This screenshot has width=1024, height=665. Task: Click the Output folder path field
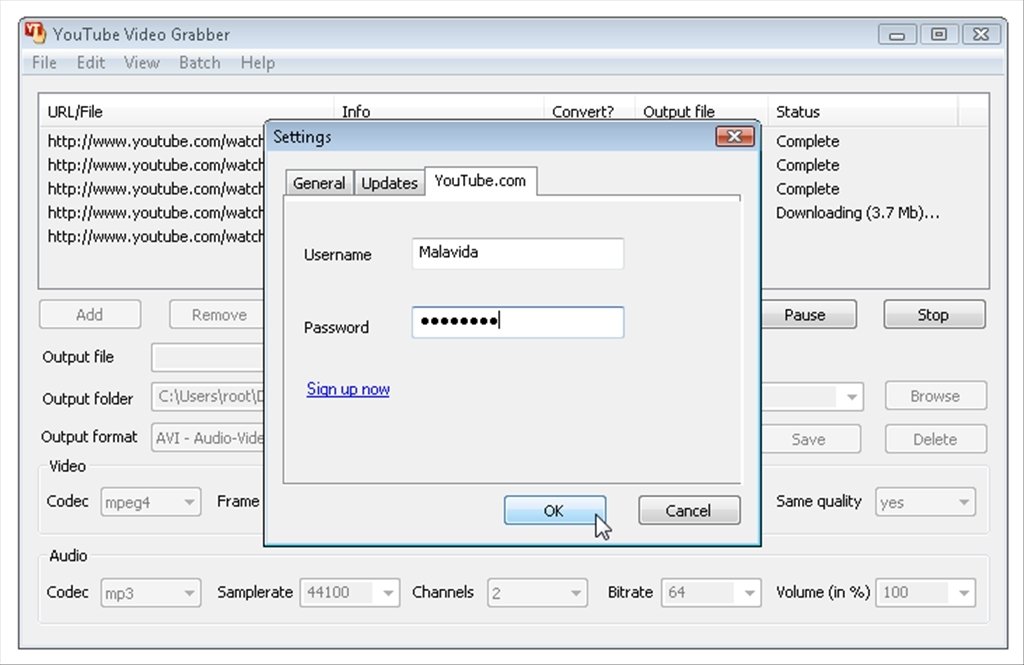point(208,397)
